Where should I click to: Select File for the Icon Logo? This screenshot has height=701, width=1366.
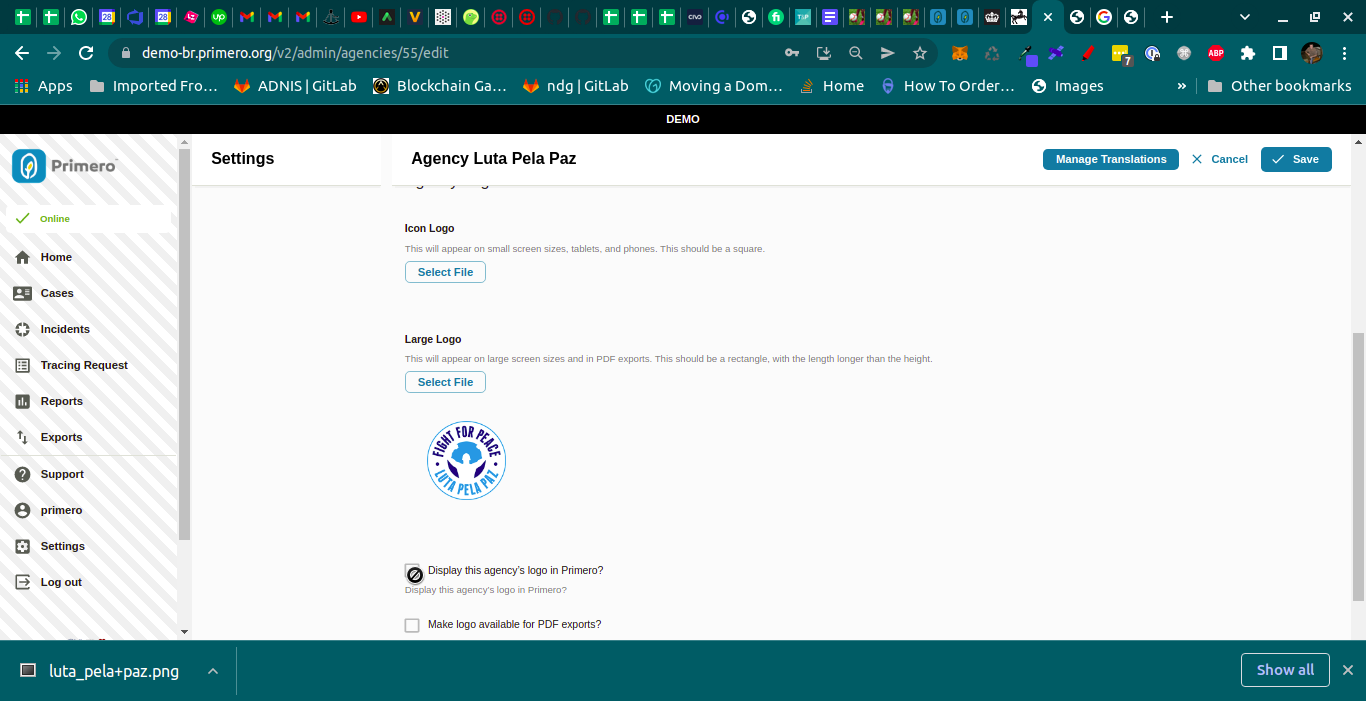445,272
